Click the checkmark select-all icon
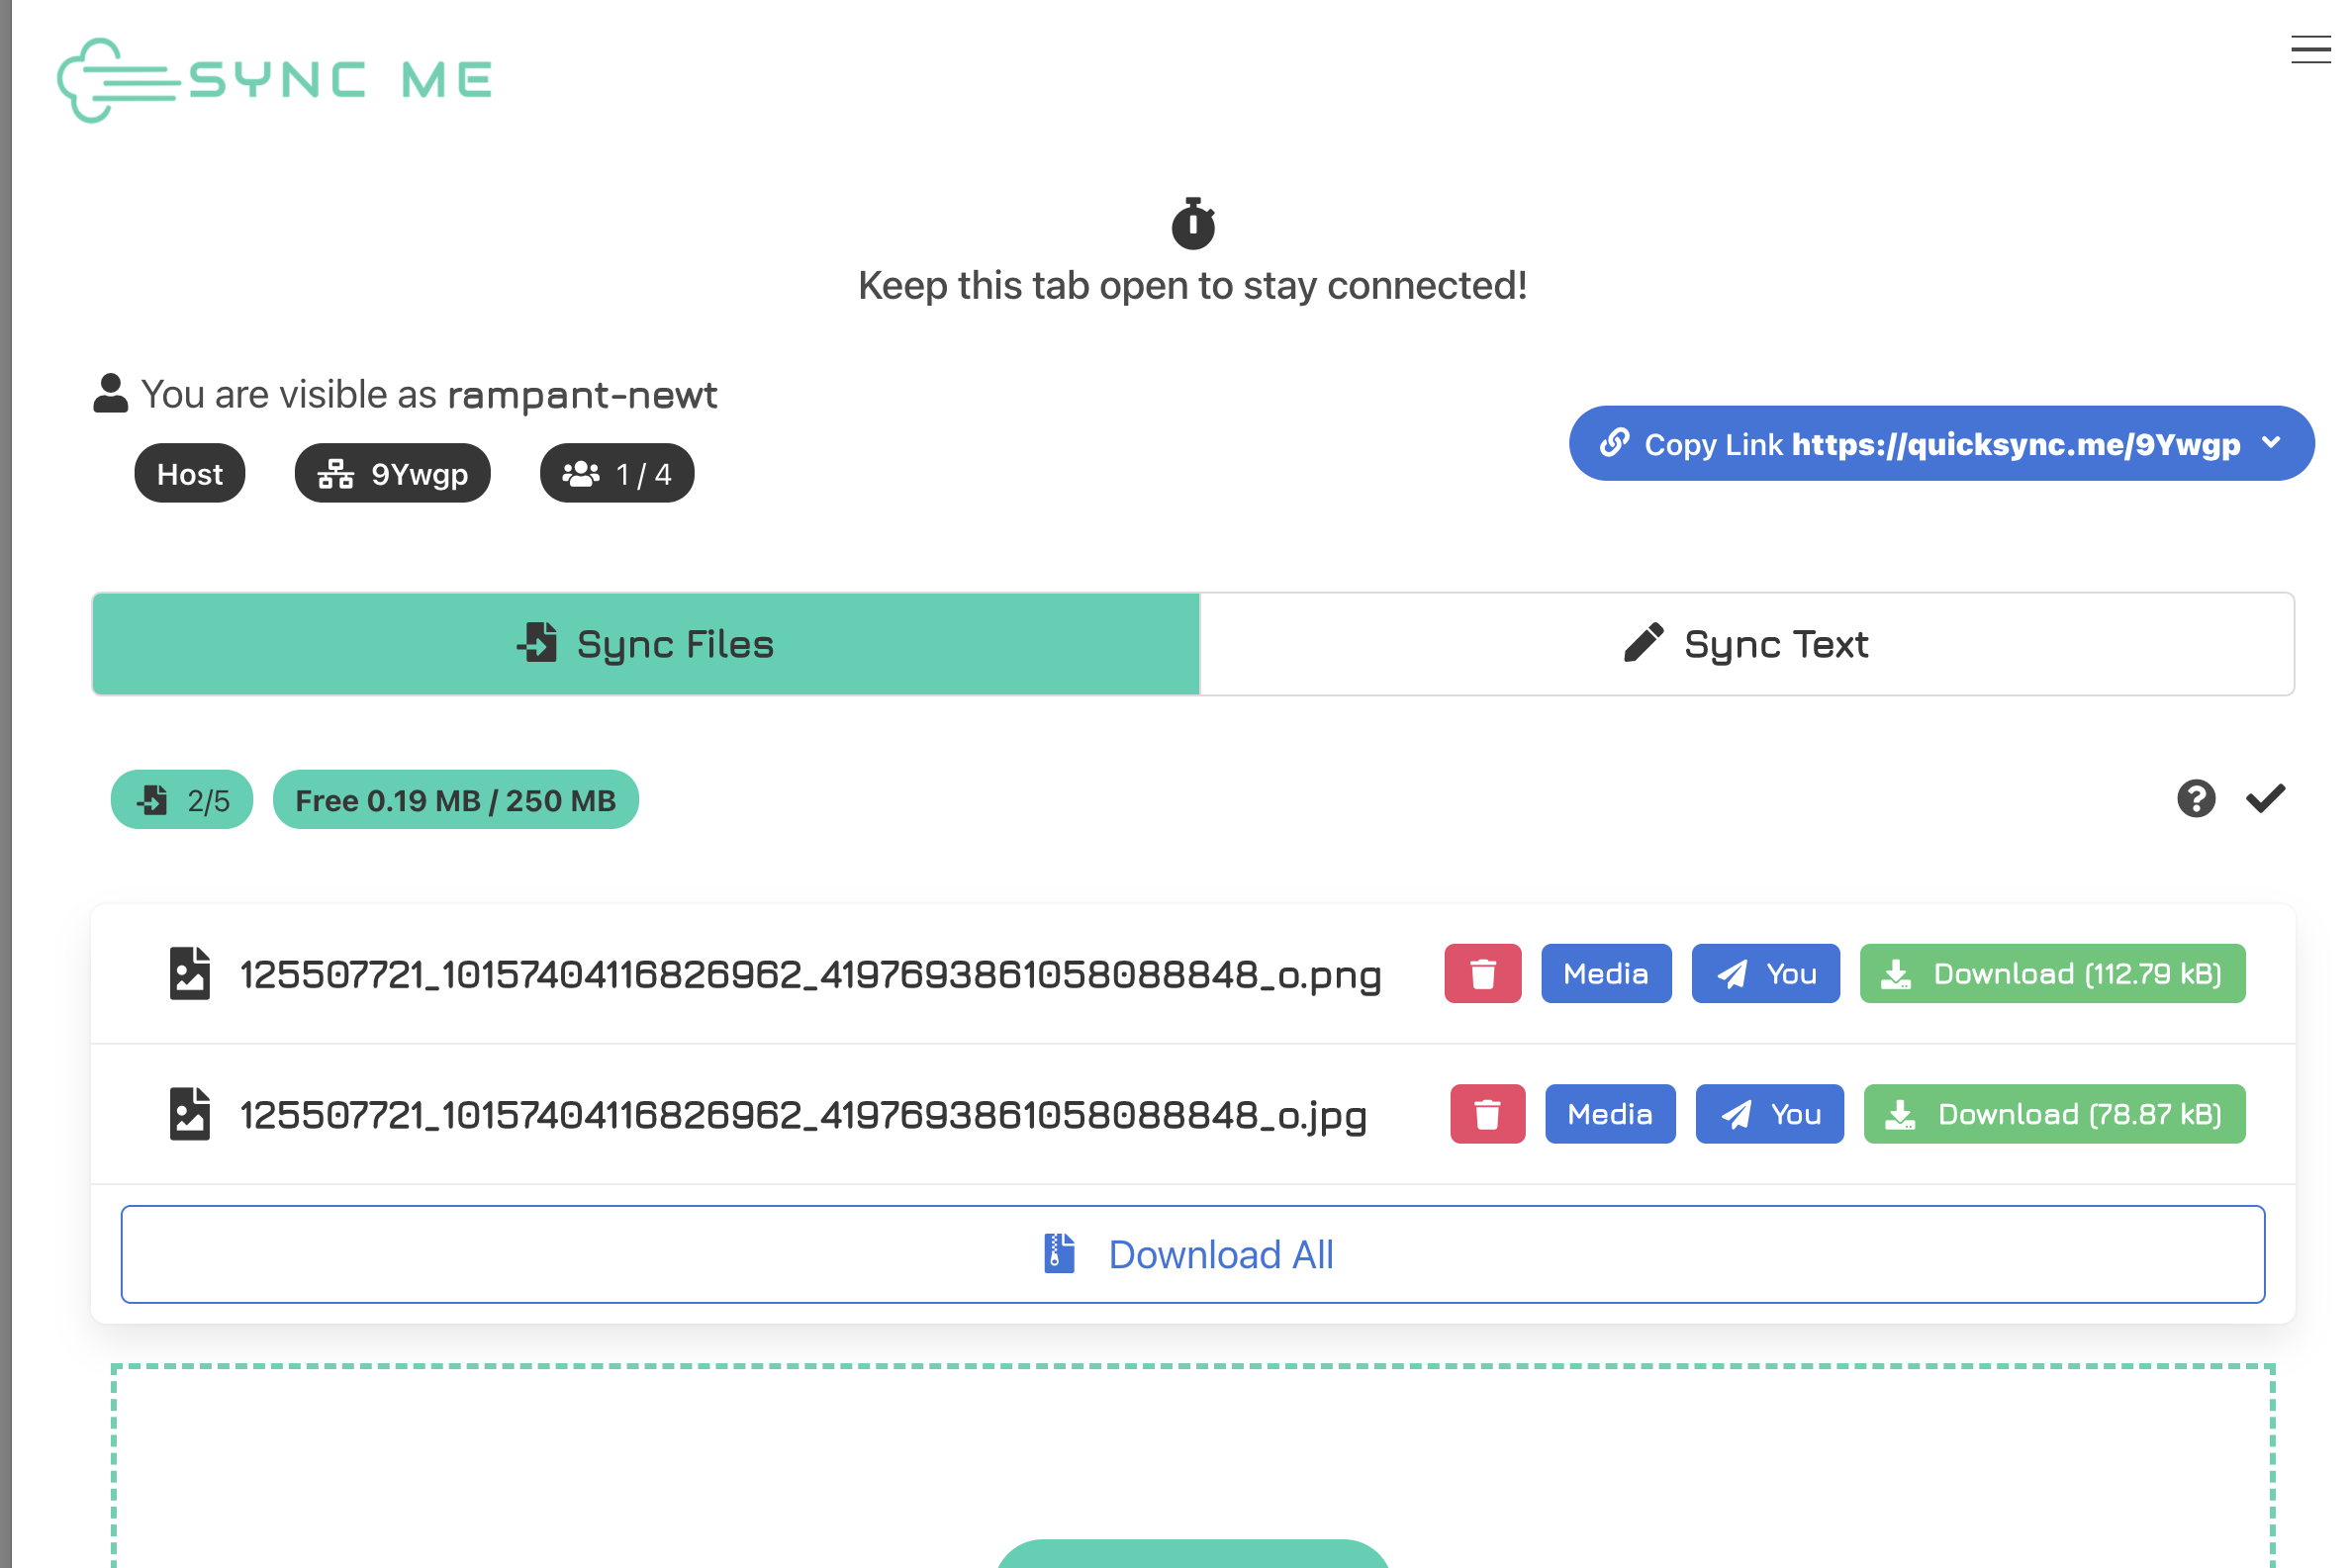2351x1568 pixels. point(2266,798)
